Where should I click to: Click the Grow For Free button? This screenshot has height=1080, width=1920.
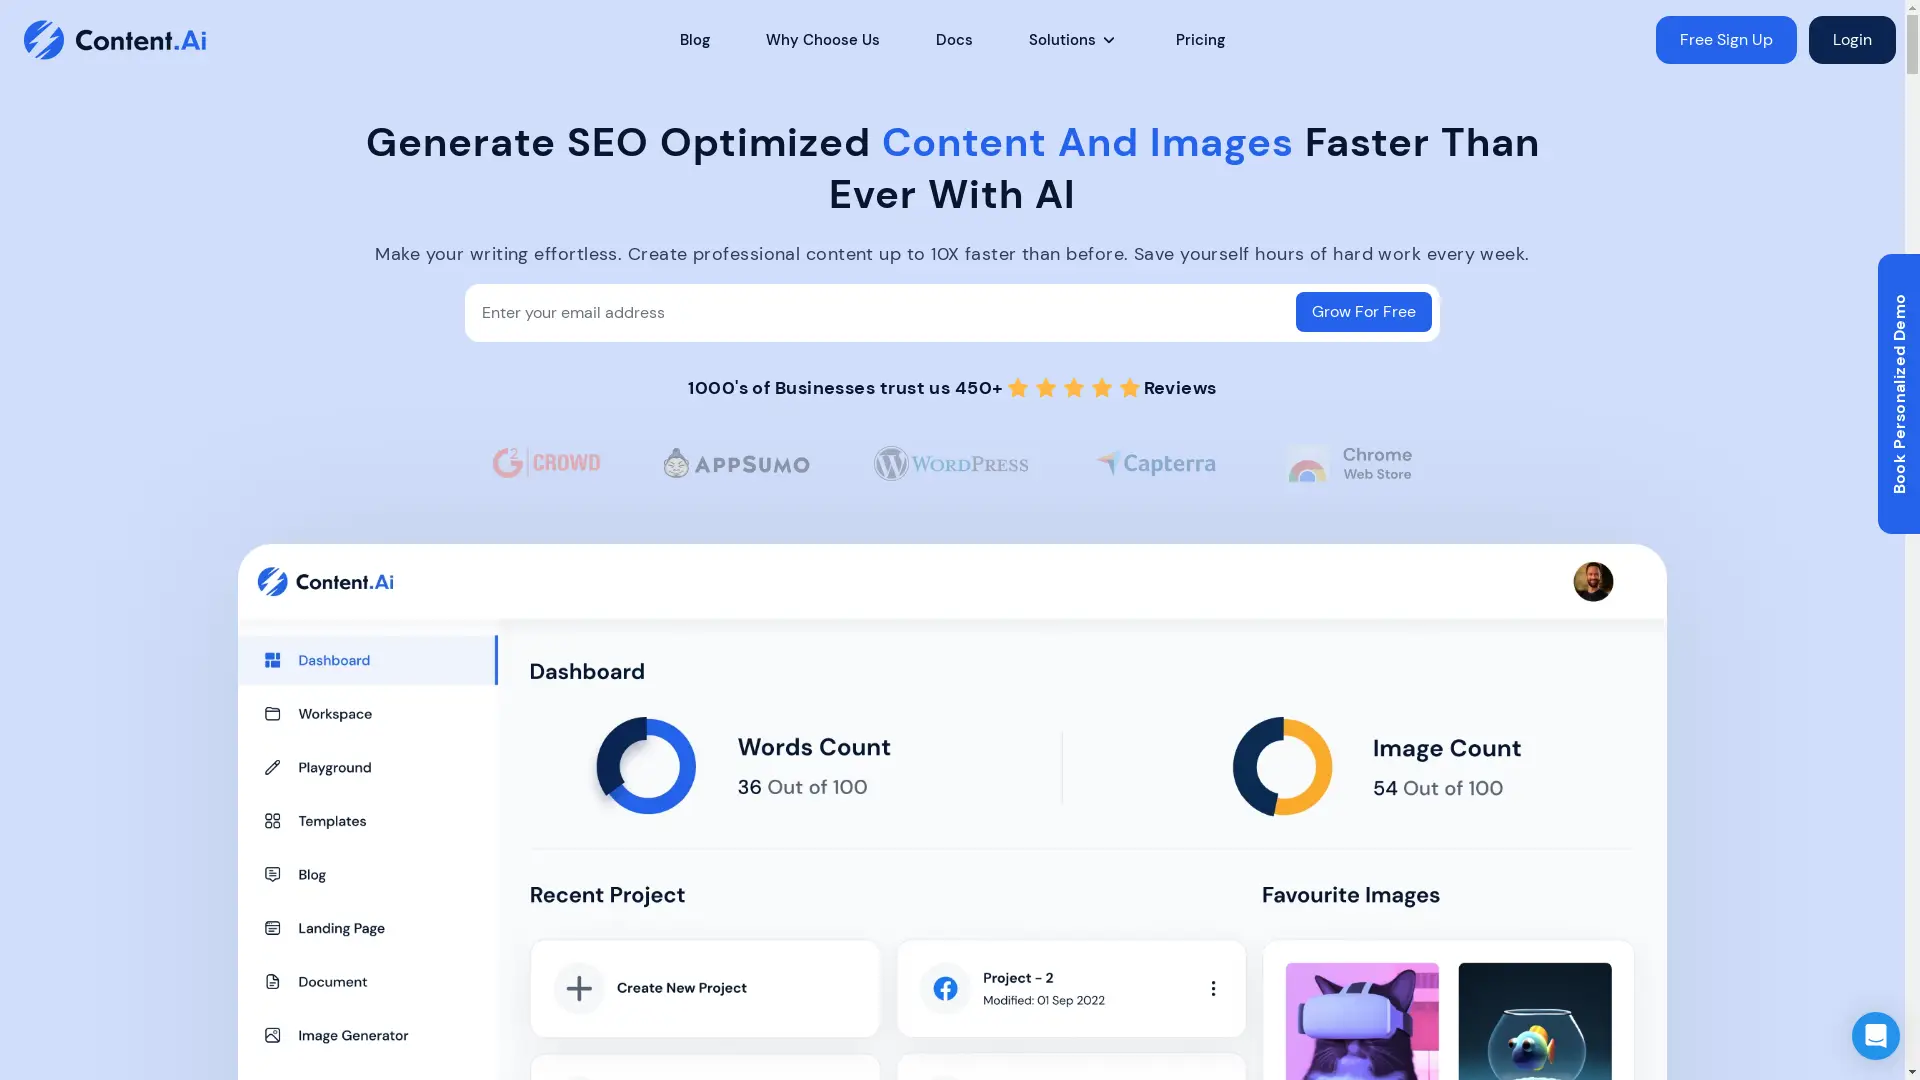1364,311
